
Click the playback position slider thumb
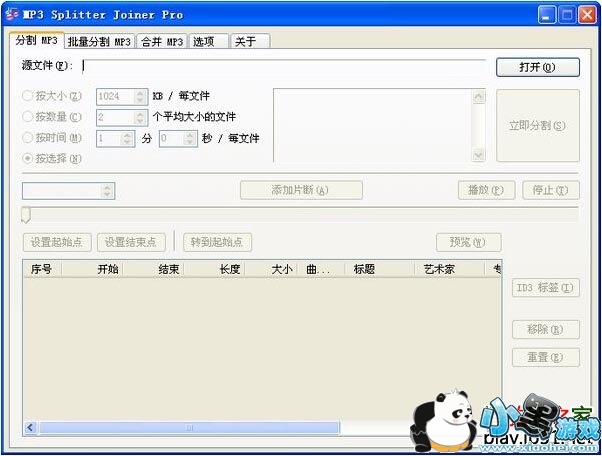point(26,215)
